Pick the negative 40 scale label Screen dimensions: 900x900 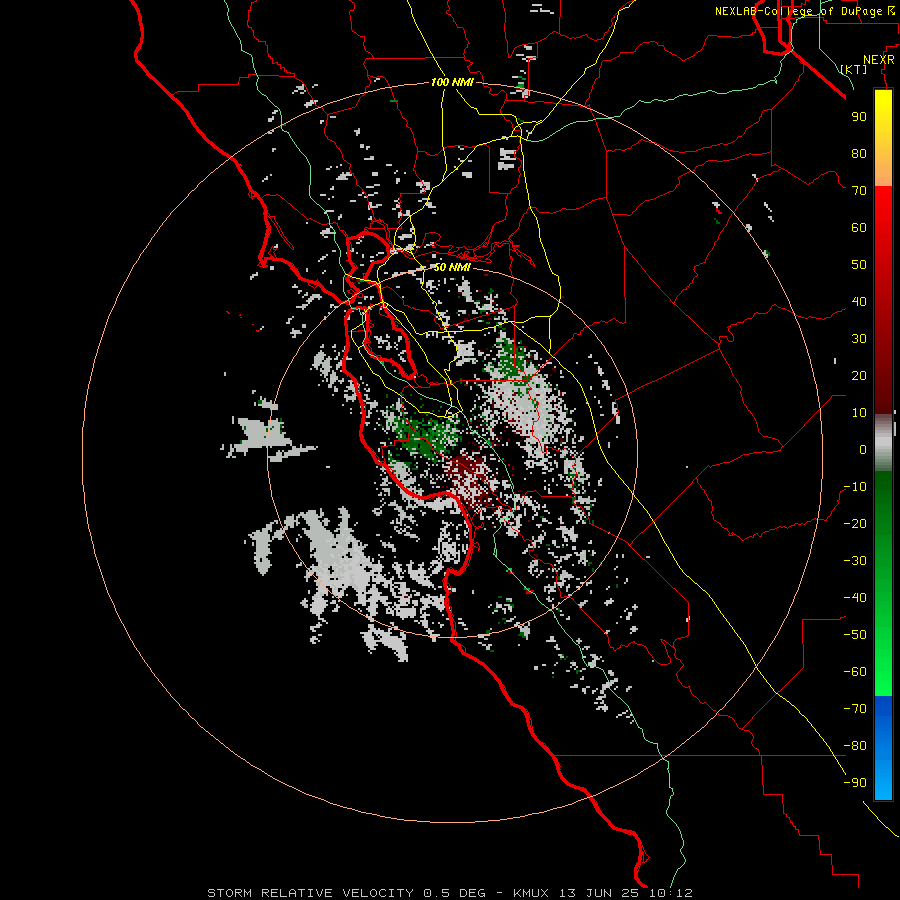855,598
